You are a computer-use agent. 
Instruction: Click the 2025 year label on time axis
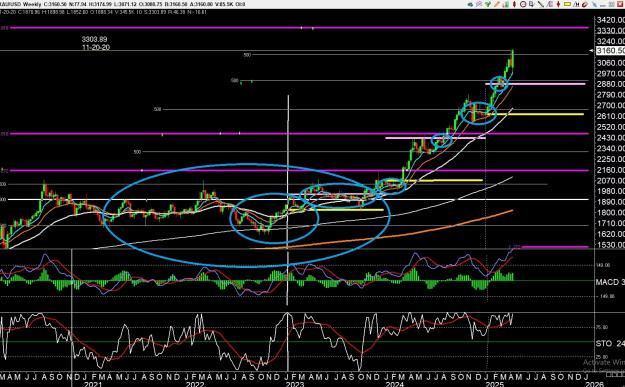click(x=494, y=384)
